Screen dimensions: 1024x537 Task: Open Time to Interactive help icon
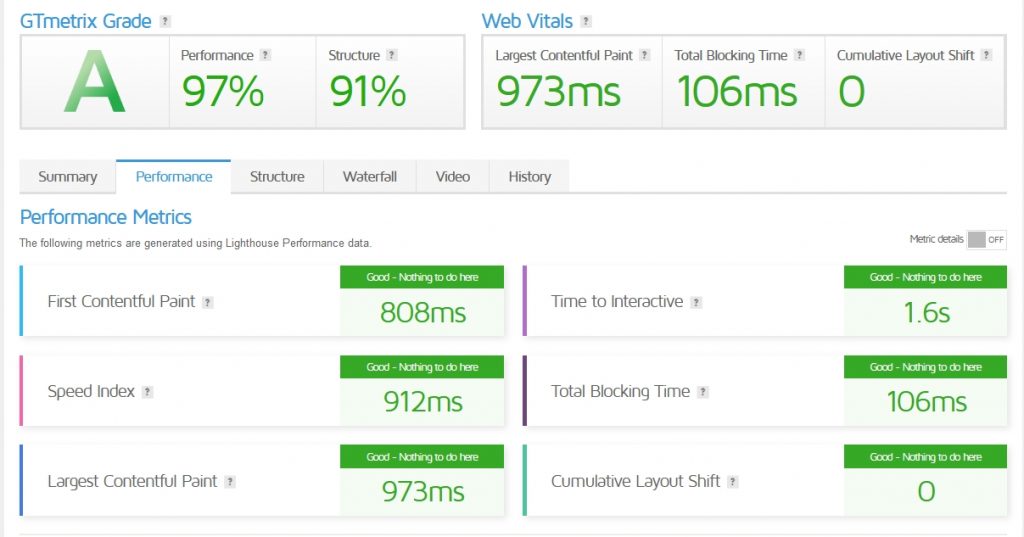[x=696, y=302]
